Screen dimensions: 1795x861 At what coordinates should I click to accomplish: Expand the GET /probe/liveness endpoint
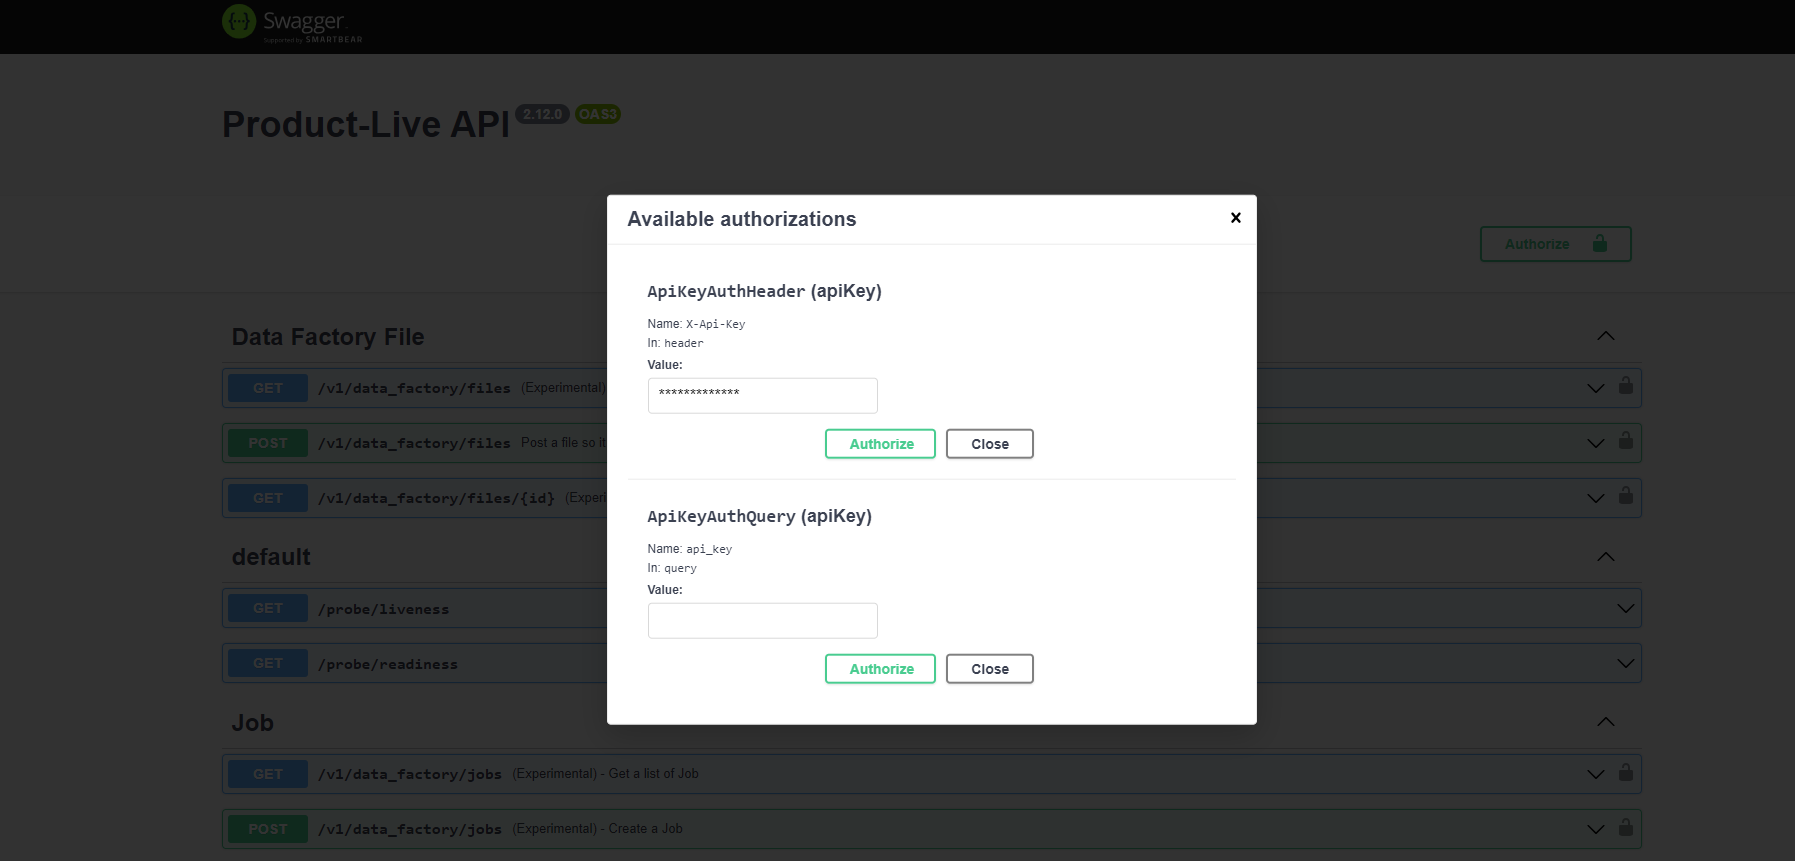[1625, 608]
